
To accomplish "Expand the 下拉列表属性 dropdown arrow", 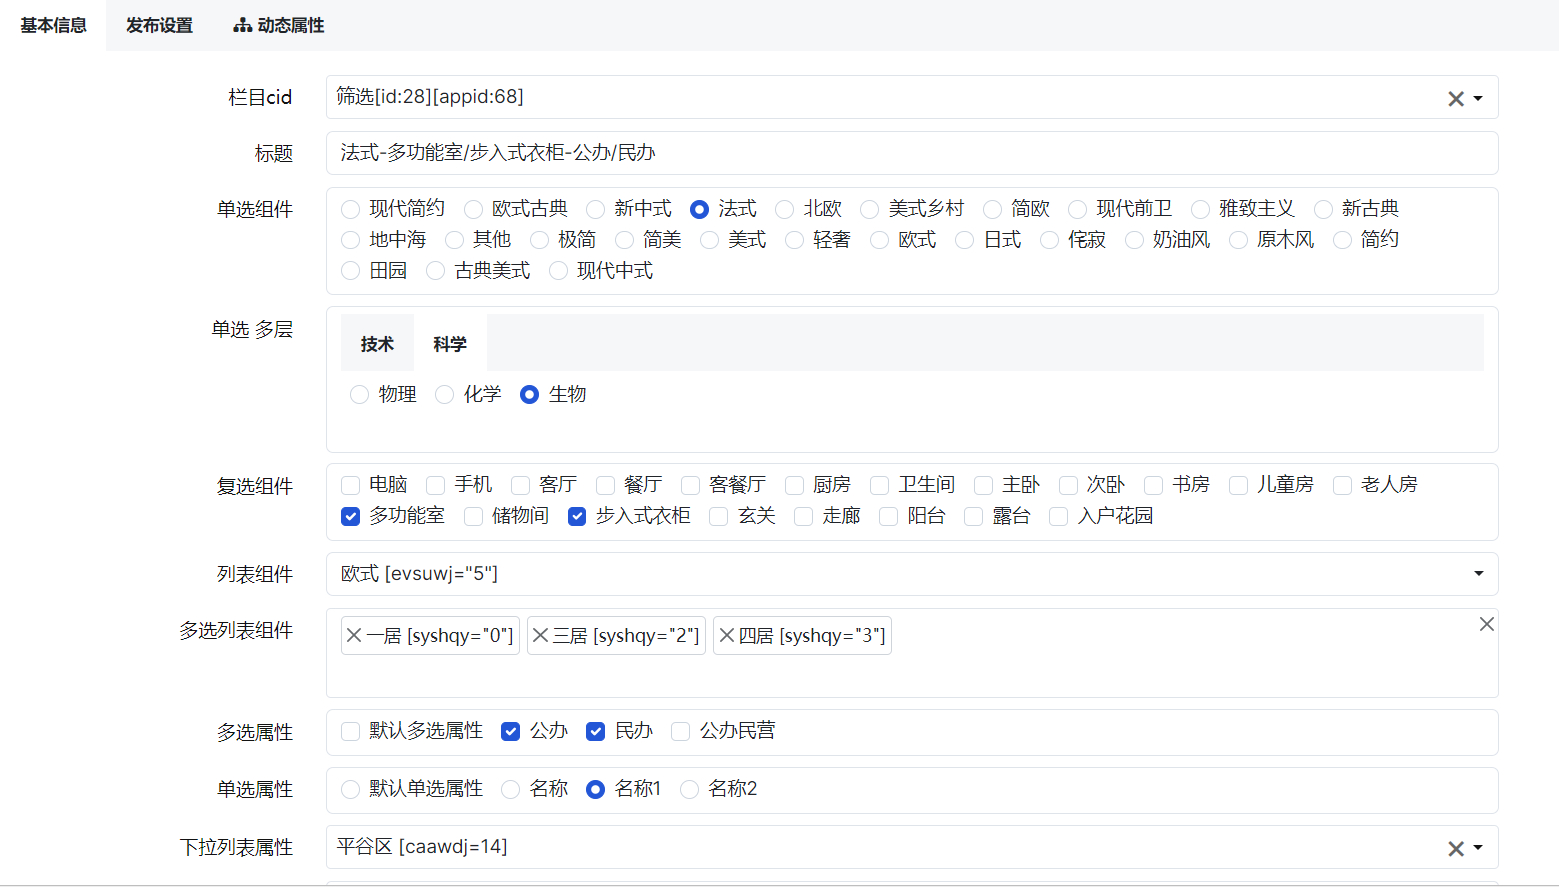I will pos(1478,848).
